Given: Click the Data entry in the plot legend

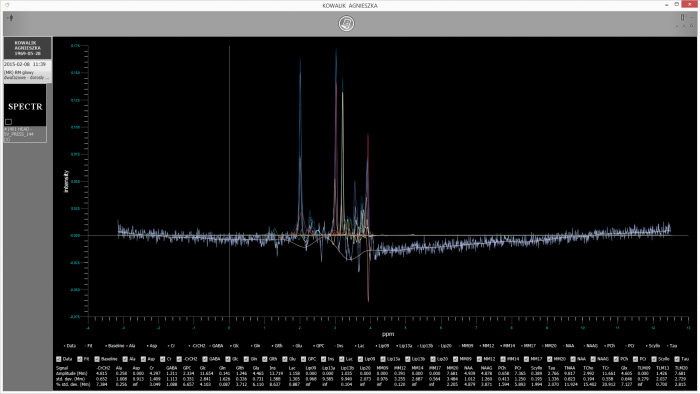Looking at the screenshot, I should [70, 346].
